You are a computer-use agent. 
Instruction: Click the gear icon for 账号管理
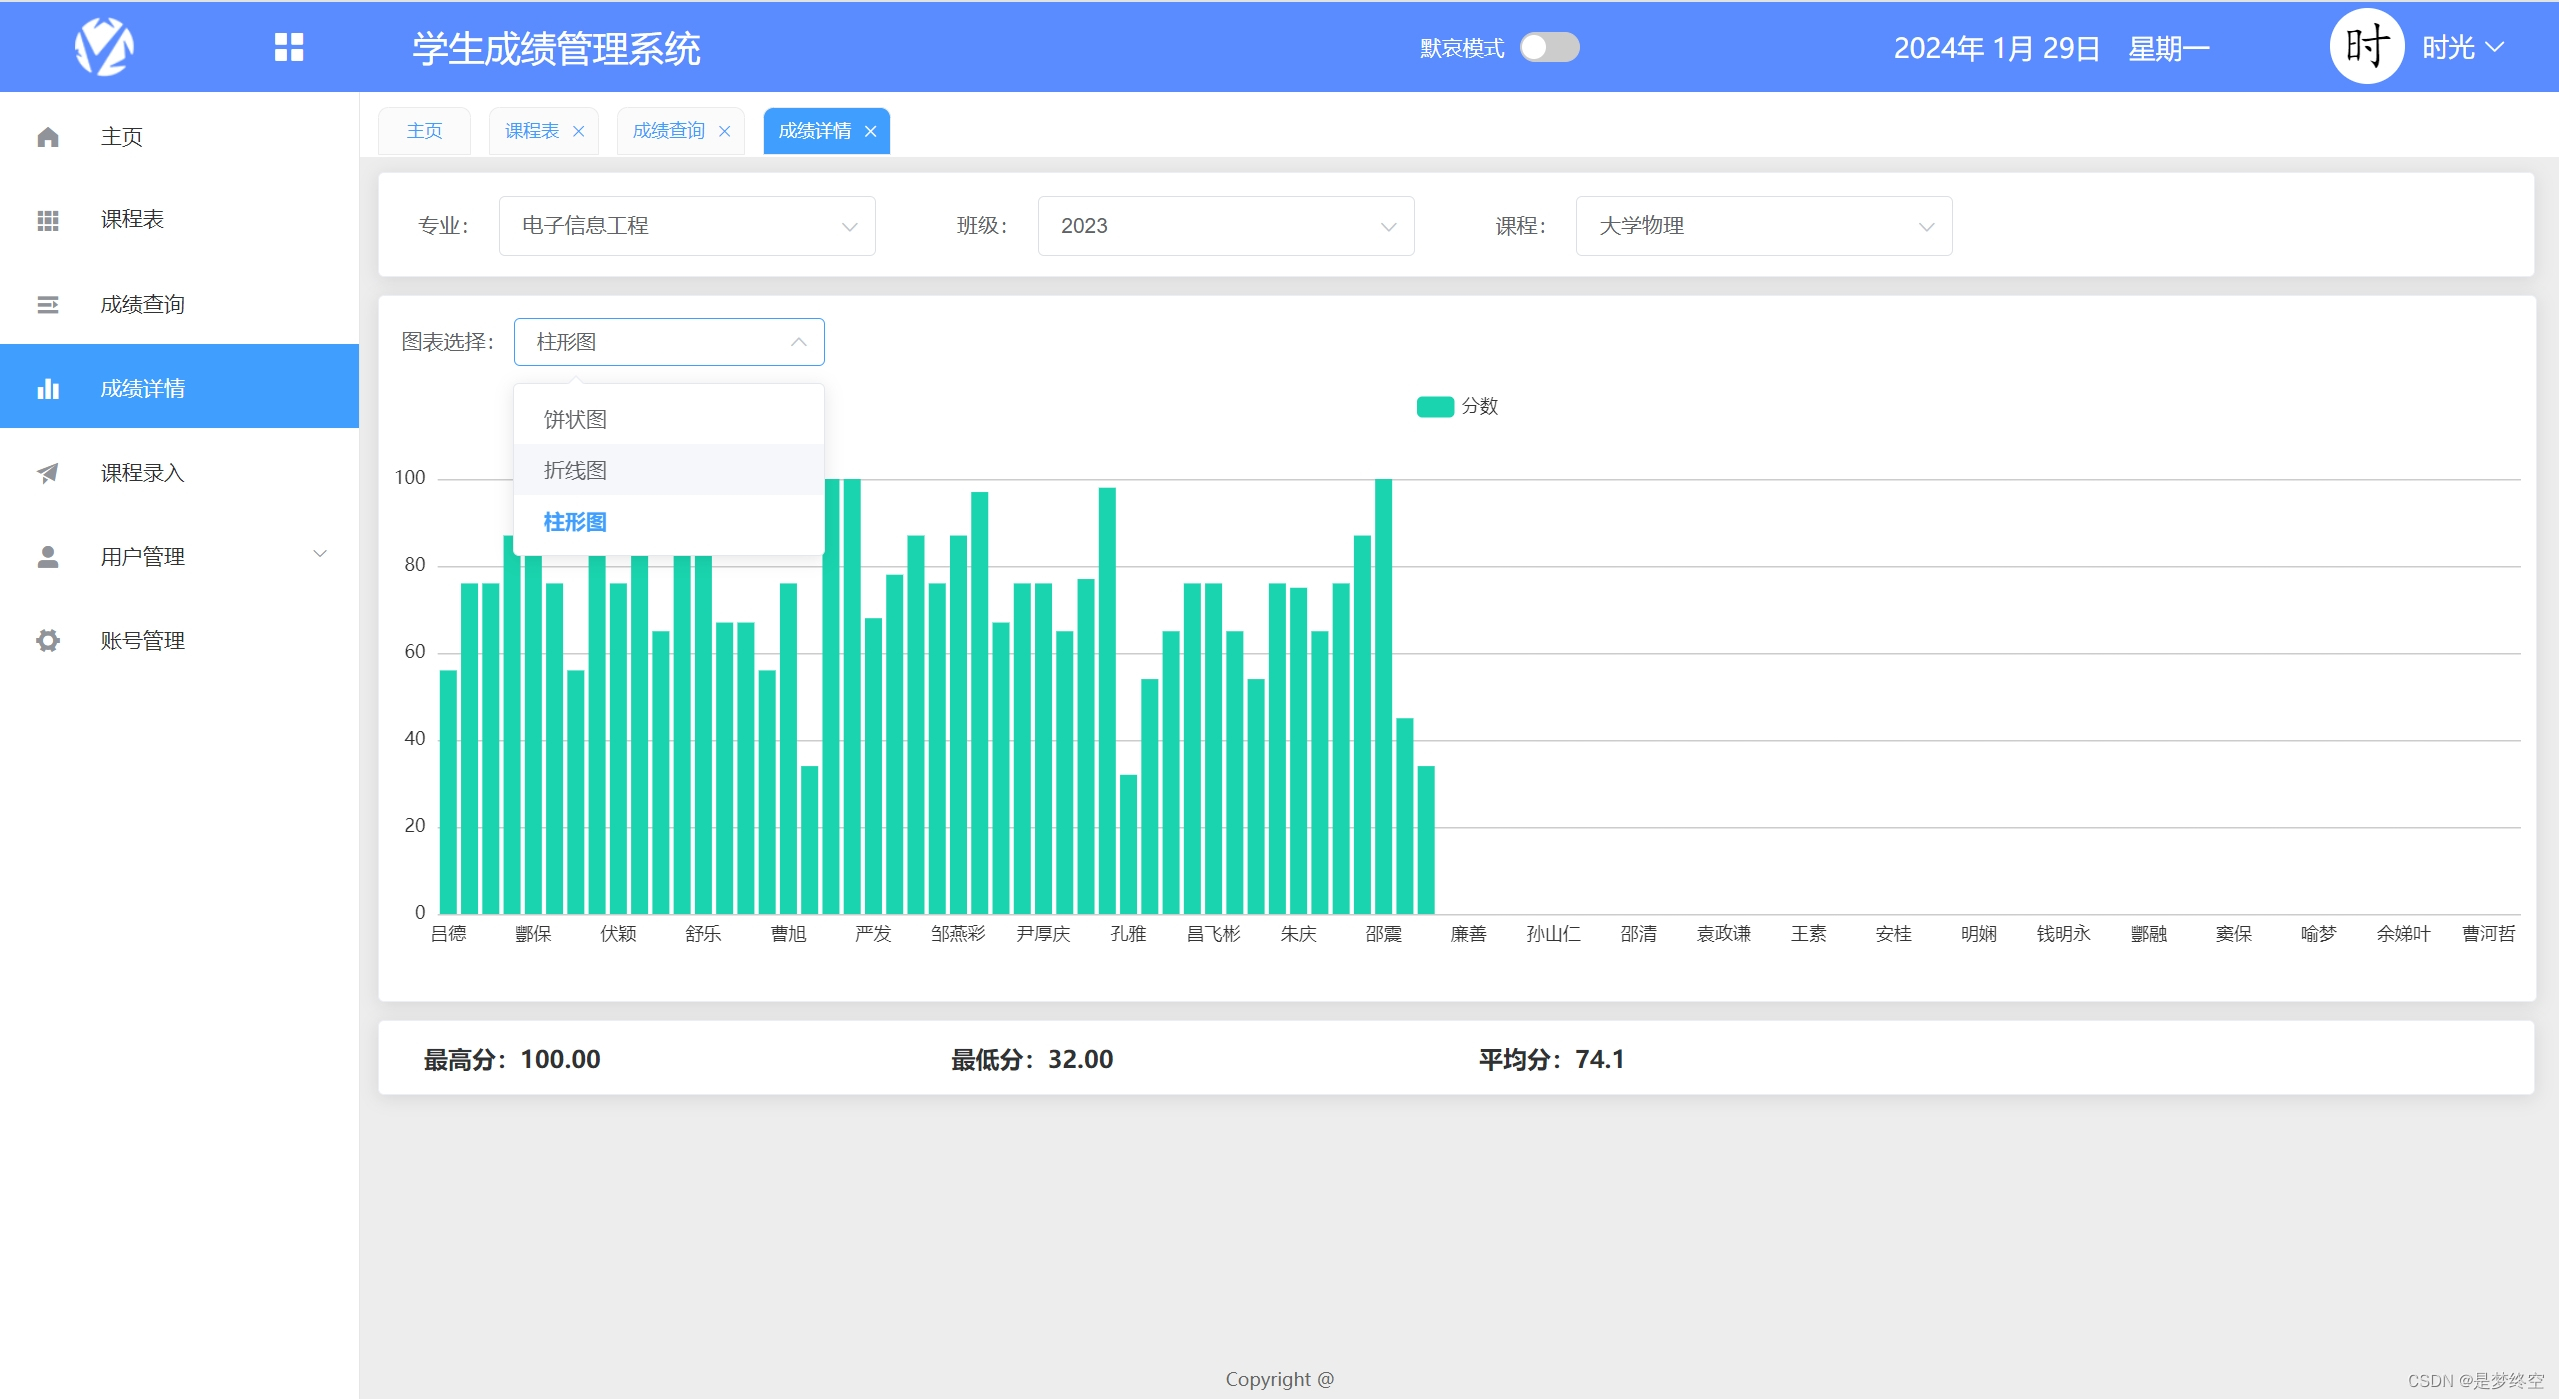[48, 640]
